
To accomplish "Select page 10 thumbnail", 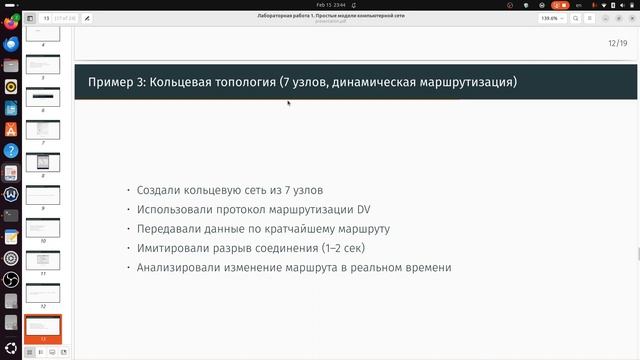I will (x=43, y=228).
